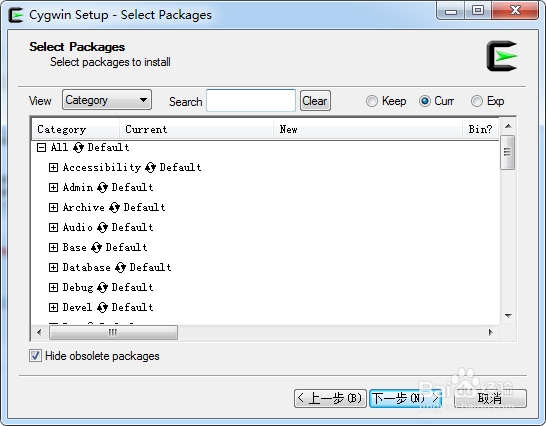This screenshot has width=546, height=426.
Task: Click the 下一步(N) next button
Action: [x=406, y=398]
